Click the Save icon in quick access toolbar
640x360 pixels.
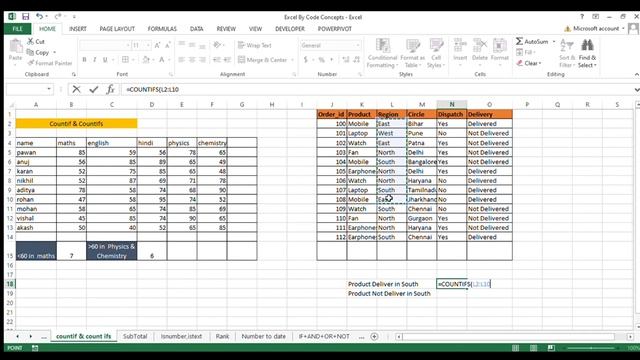25,17
